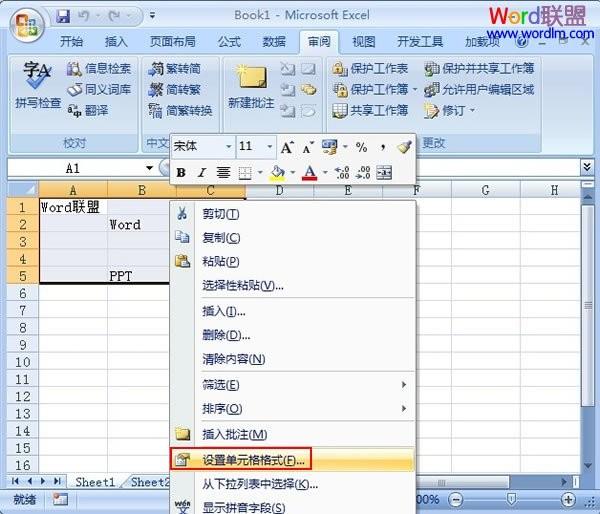The image size is (600, 514).
Task: Apply comma style from mini toolbar
Action: pyautogui.click(x=383, y=147)
